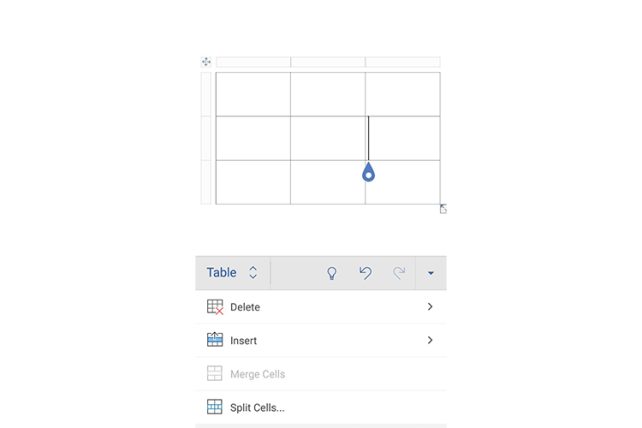
Task: Click the table resize handle at corner
Action: point(443,208)
